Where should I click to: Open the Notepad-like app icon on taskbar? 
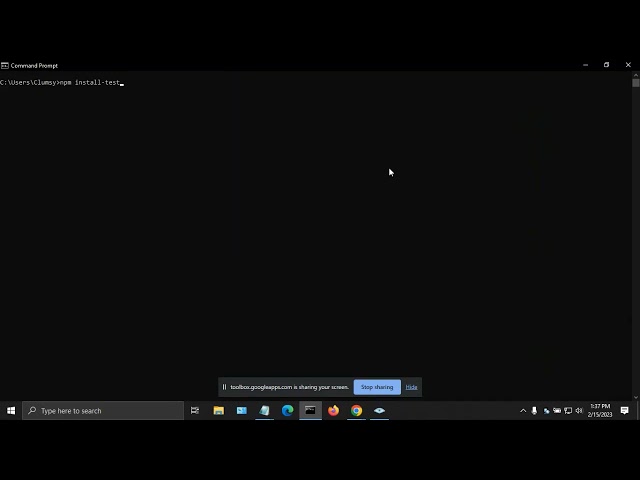(264, 411)
